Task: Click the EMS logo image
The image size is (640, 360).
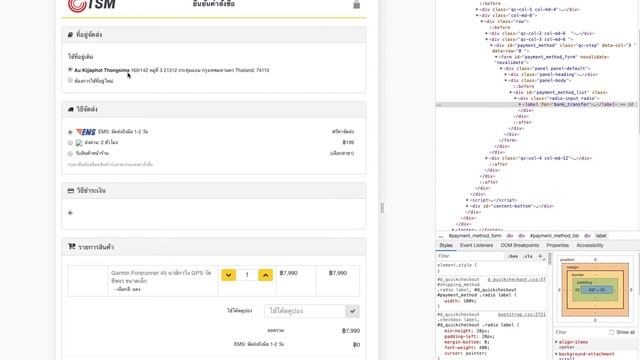Action: click(x=86, y=132)
